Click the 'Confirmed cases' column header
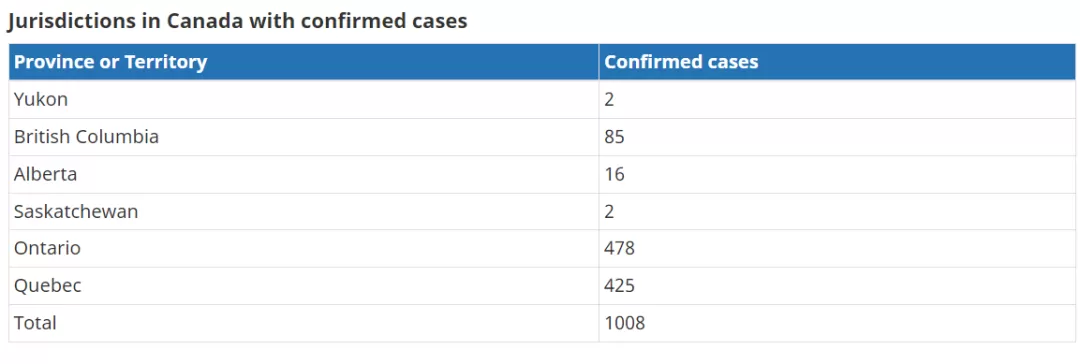The height and width of the screenshot is (364, 1080). point(837,62)
